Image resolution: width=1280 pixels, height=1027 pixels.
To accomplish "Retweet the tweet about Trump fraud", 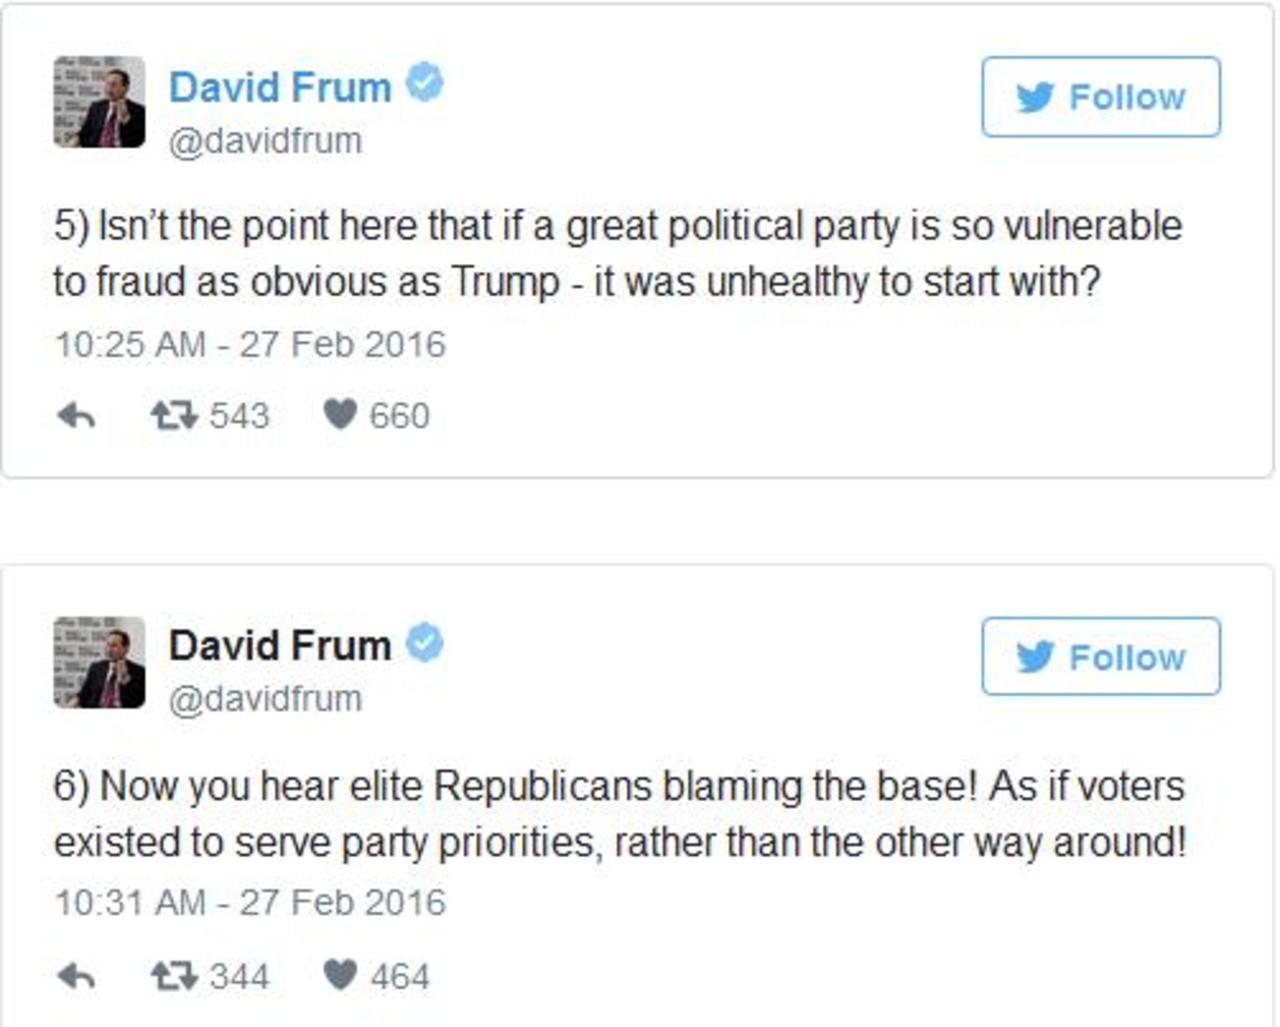I will coord(174,414).
